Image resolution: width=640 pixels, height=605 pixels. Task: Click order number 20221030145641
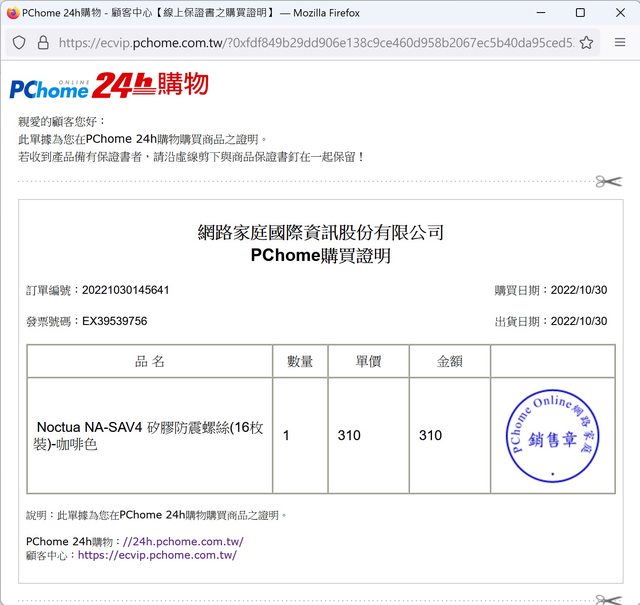click(x=125, y=290)
